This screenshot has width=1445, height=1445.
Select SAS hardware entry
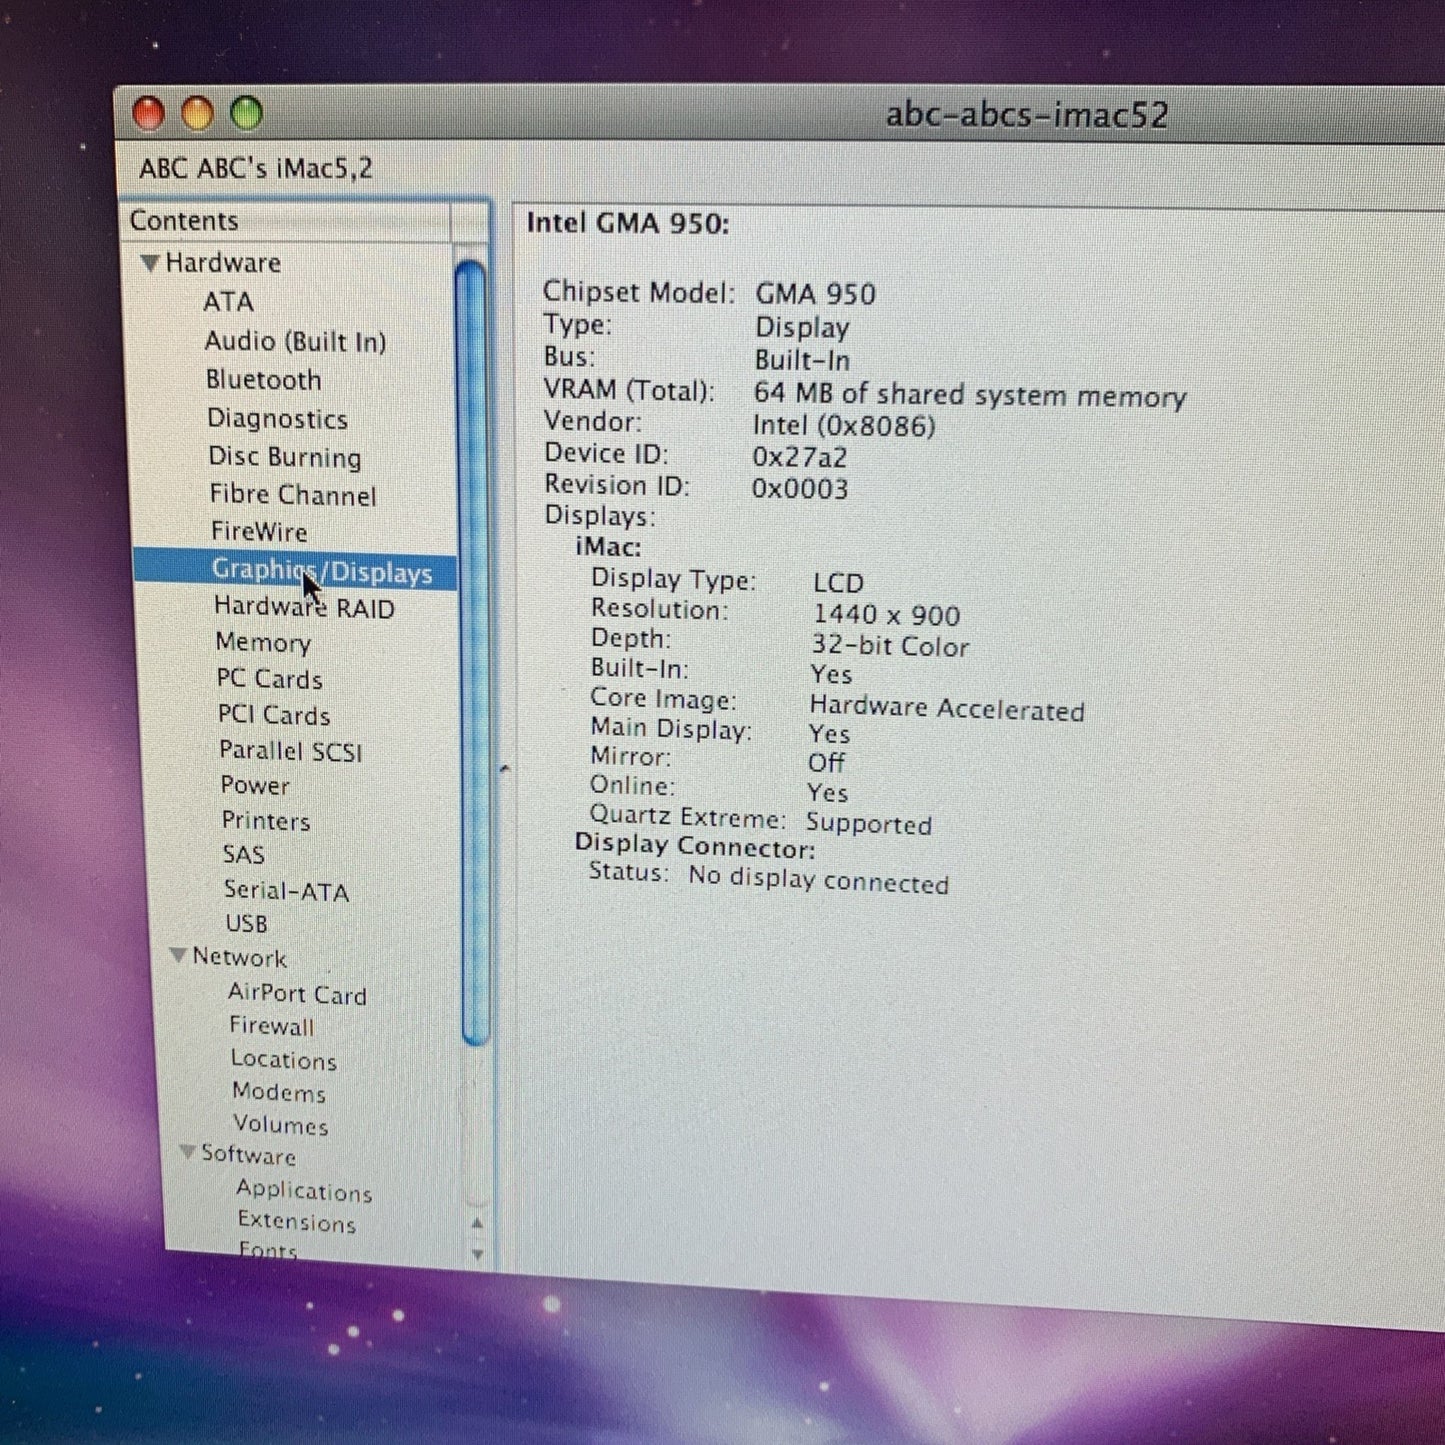pyautogui.click(x=243, y=855)
